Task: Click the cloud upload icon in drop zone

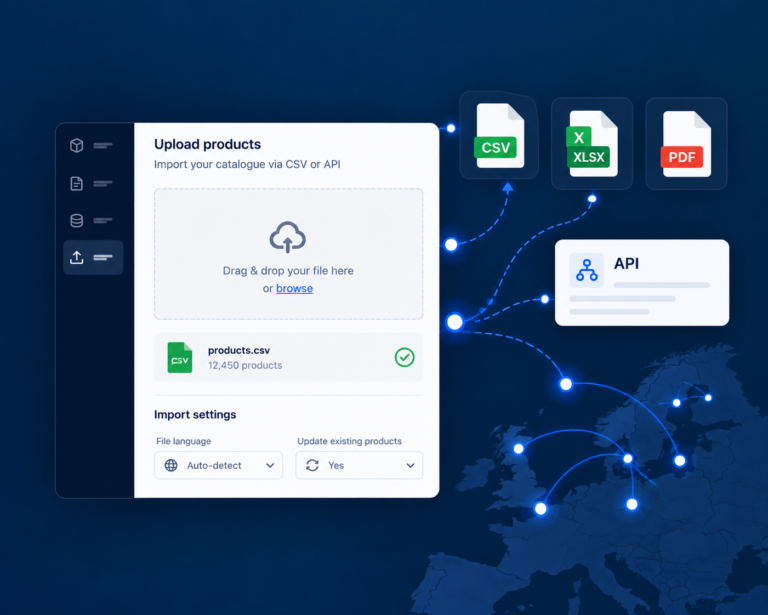Action: [x=288, y=237]
